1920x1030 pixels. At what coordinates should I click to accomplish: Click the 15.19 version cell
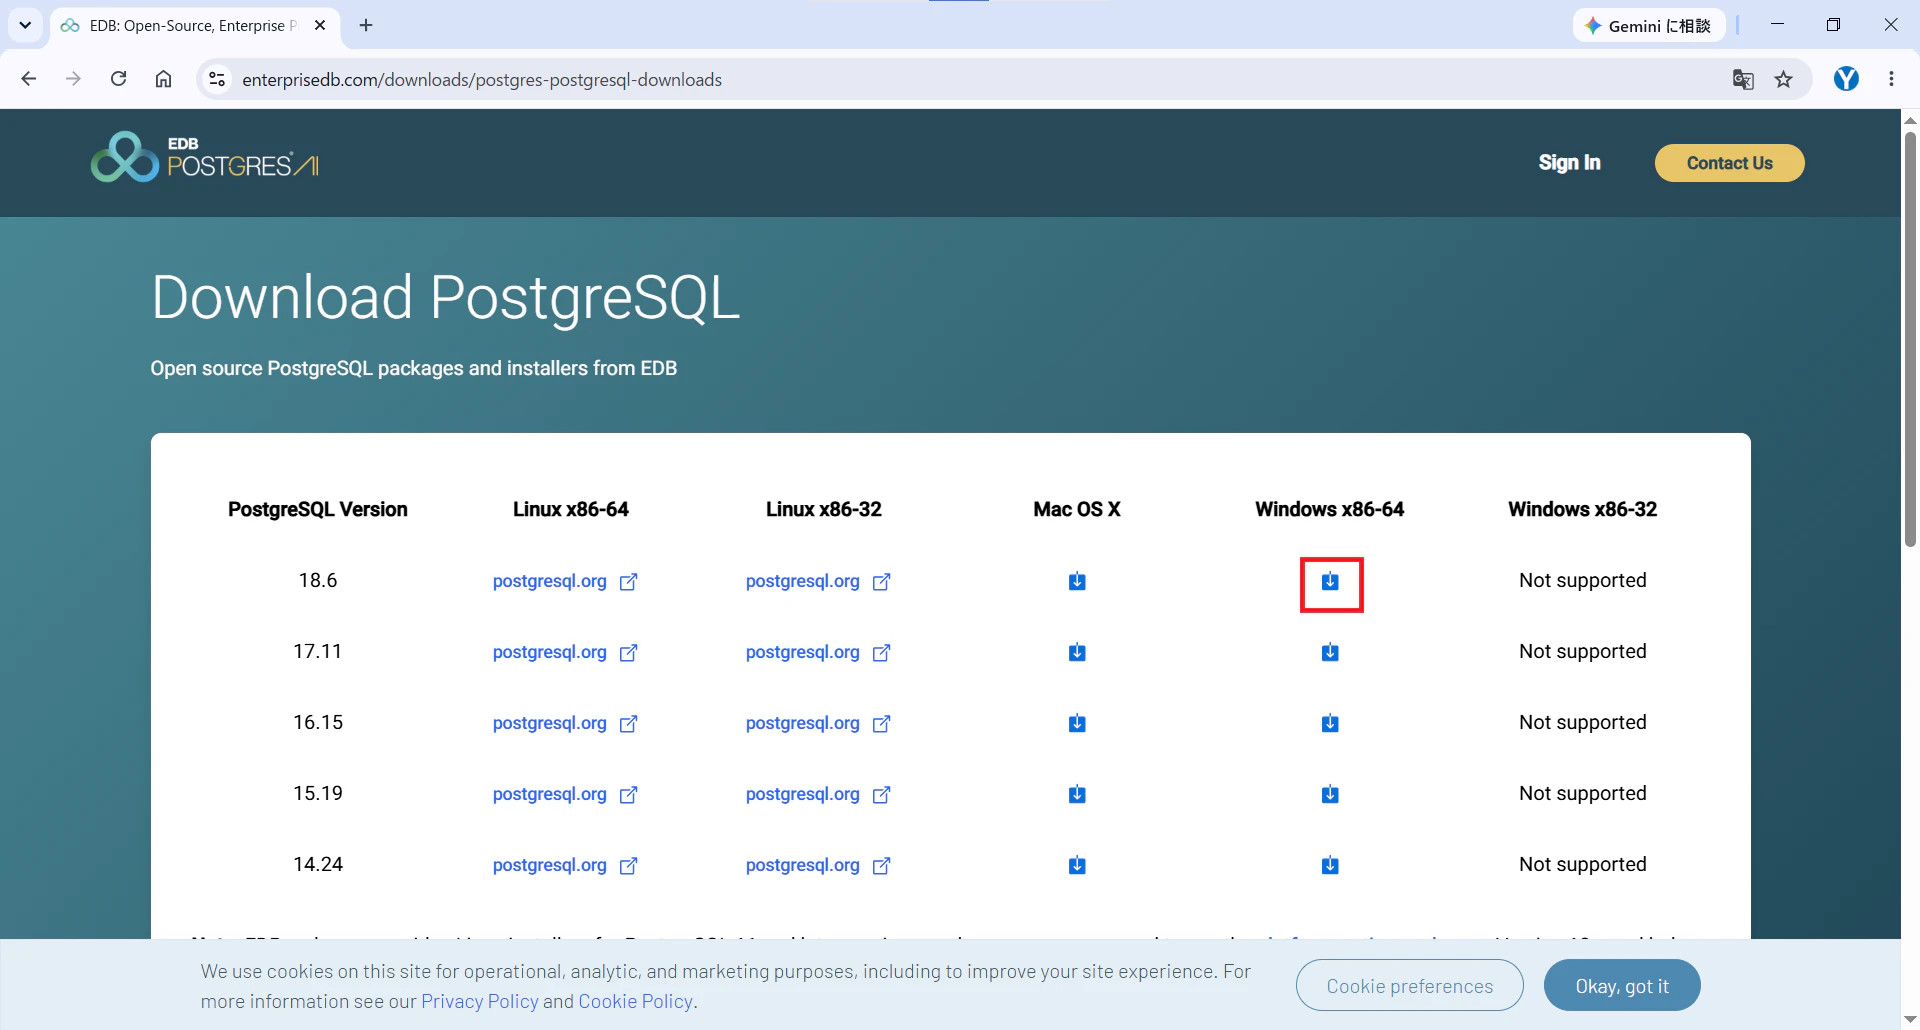(x=318, y=793)
